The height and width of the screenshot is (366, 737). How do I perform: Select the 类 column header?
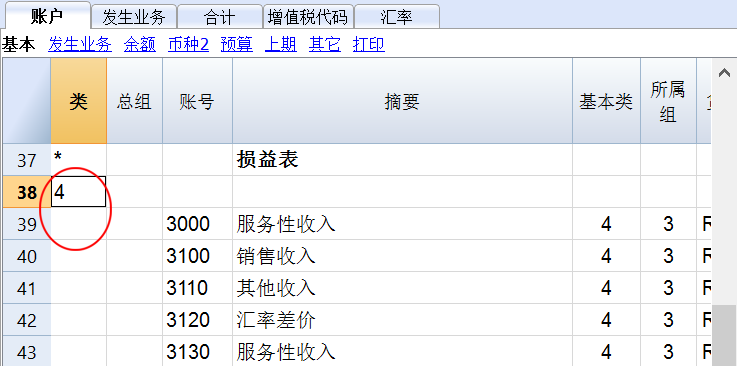click(78, 101)
